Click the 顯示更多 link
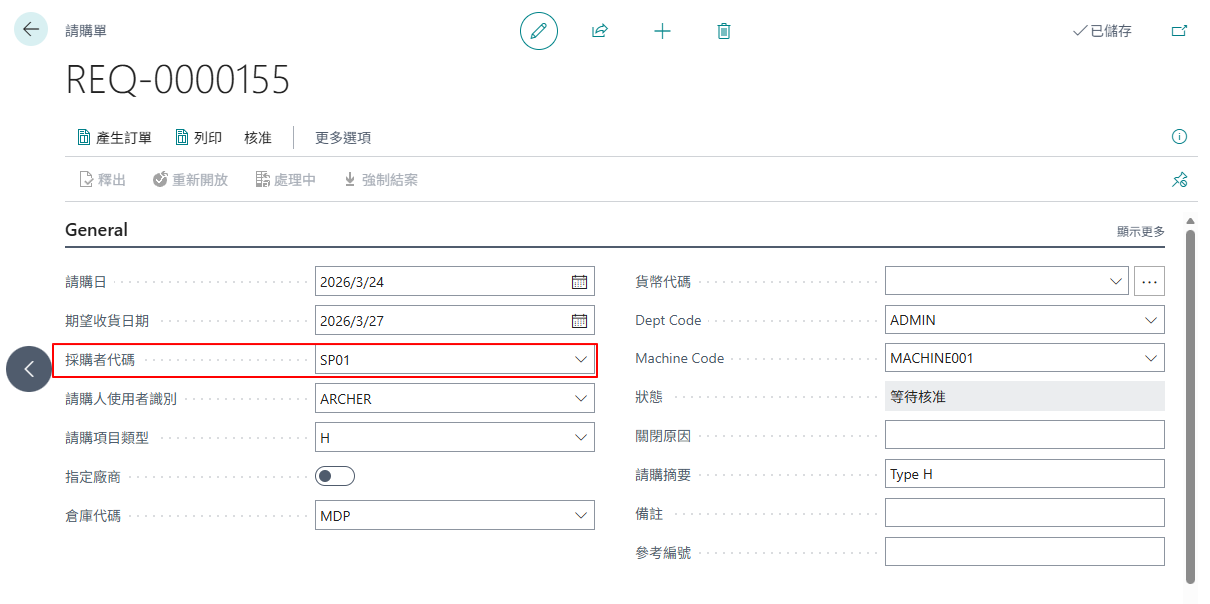The image size is (1210, 604). pyautogui.click(x=1141, y=231)
